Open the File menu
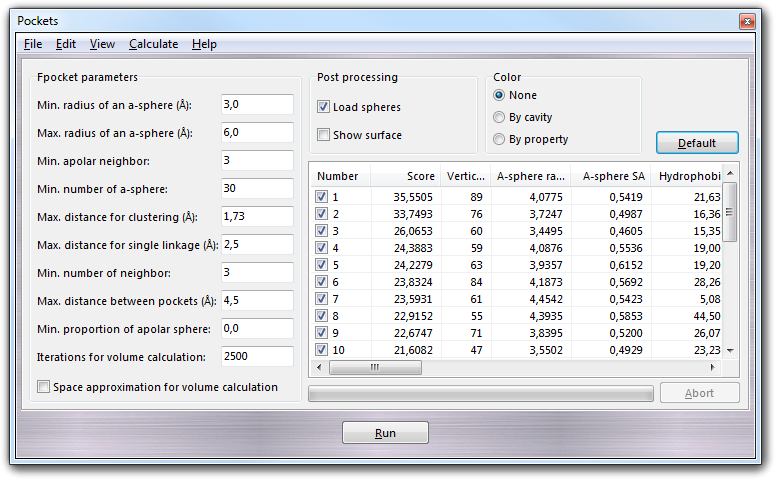Viewport: 775px width, 479px height. coord(33,44)
